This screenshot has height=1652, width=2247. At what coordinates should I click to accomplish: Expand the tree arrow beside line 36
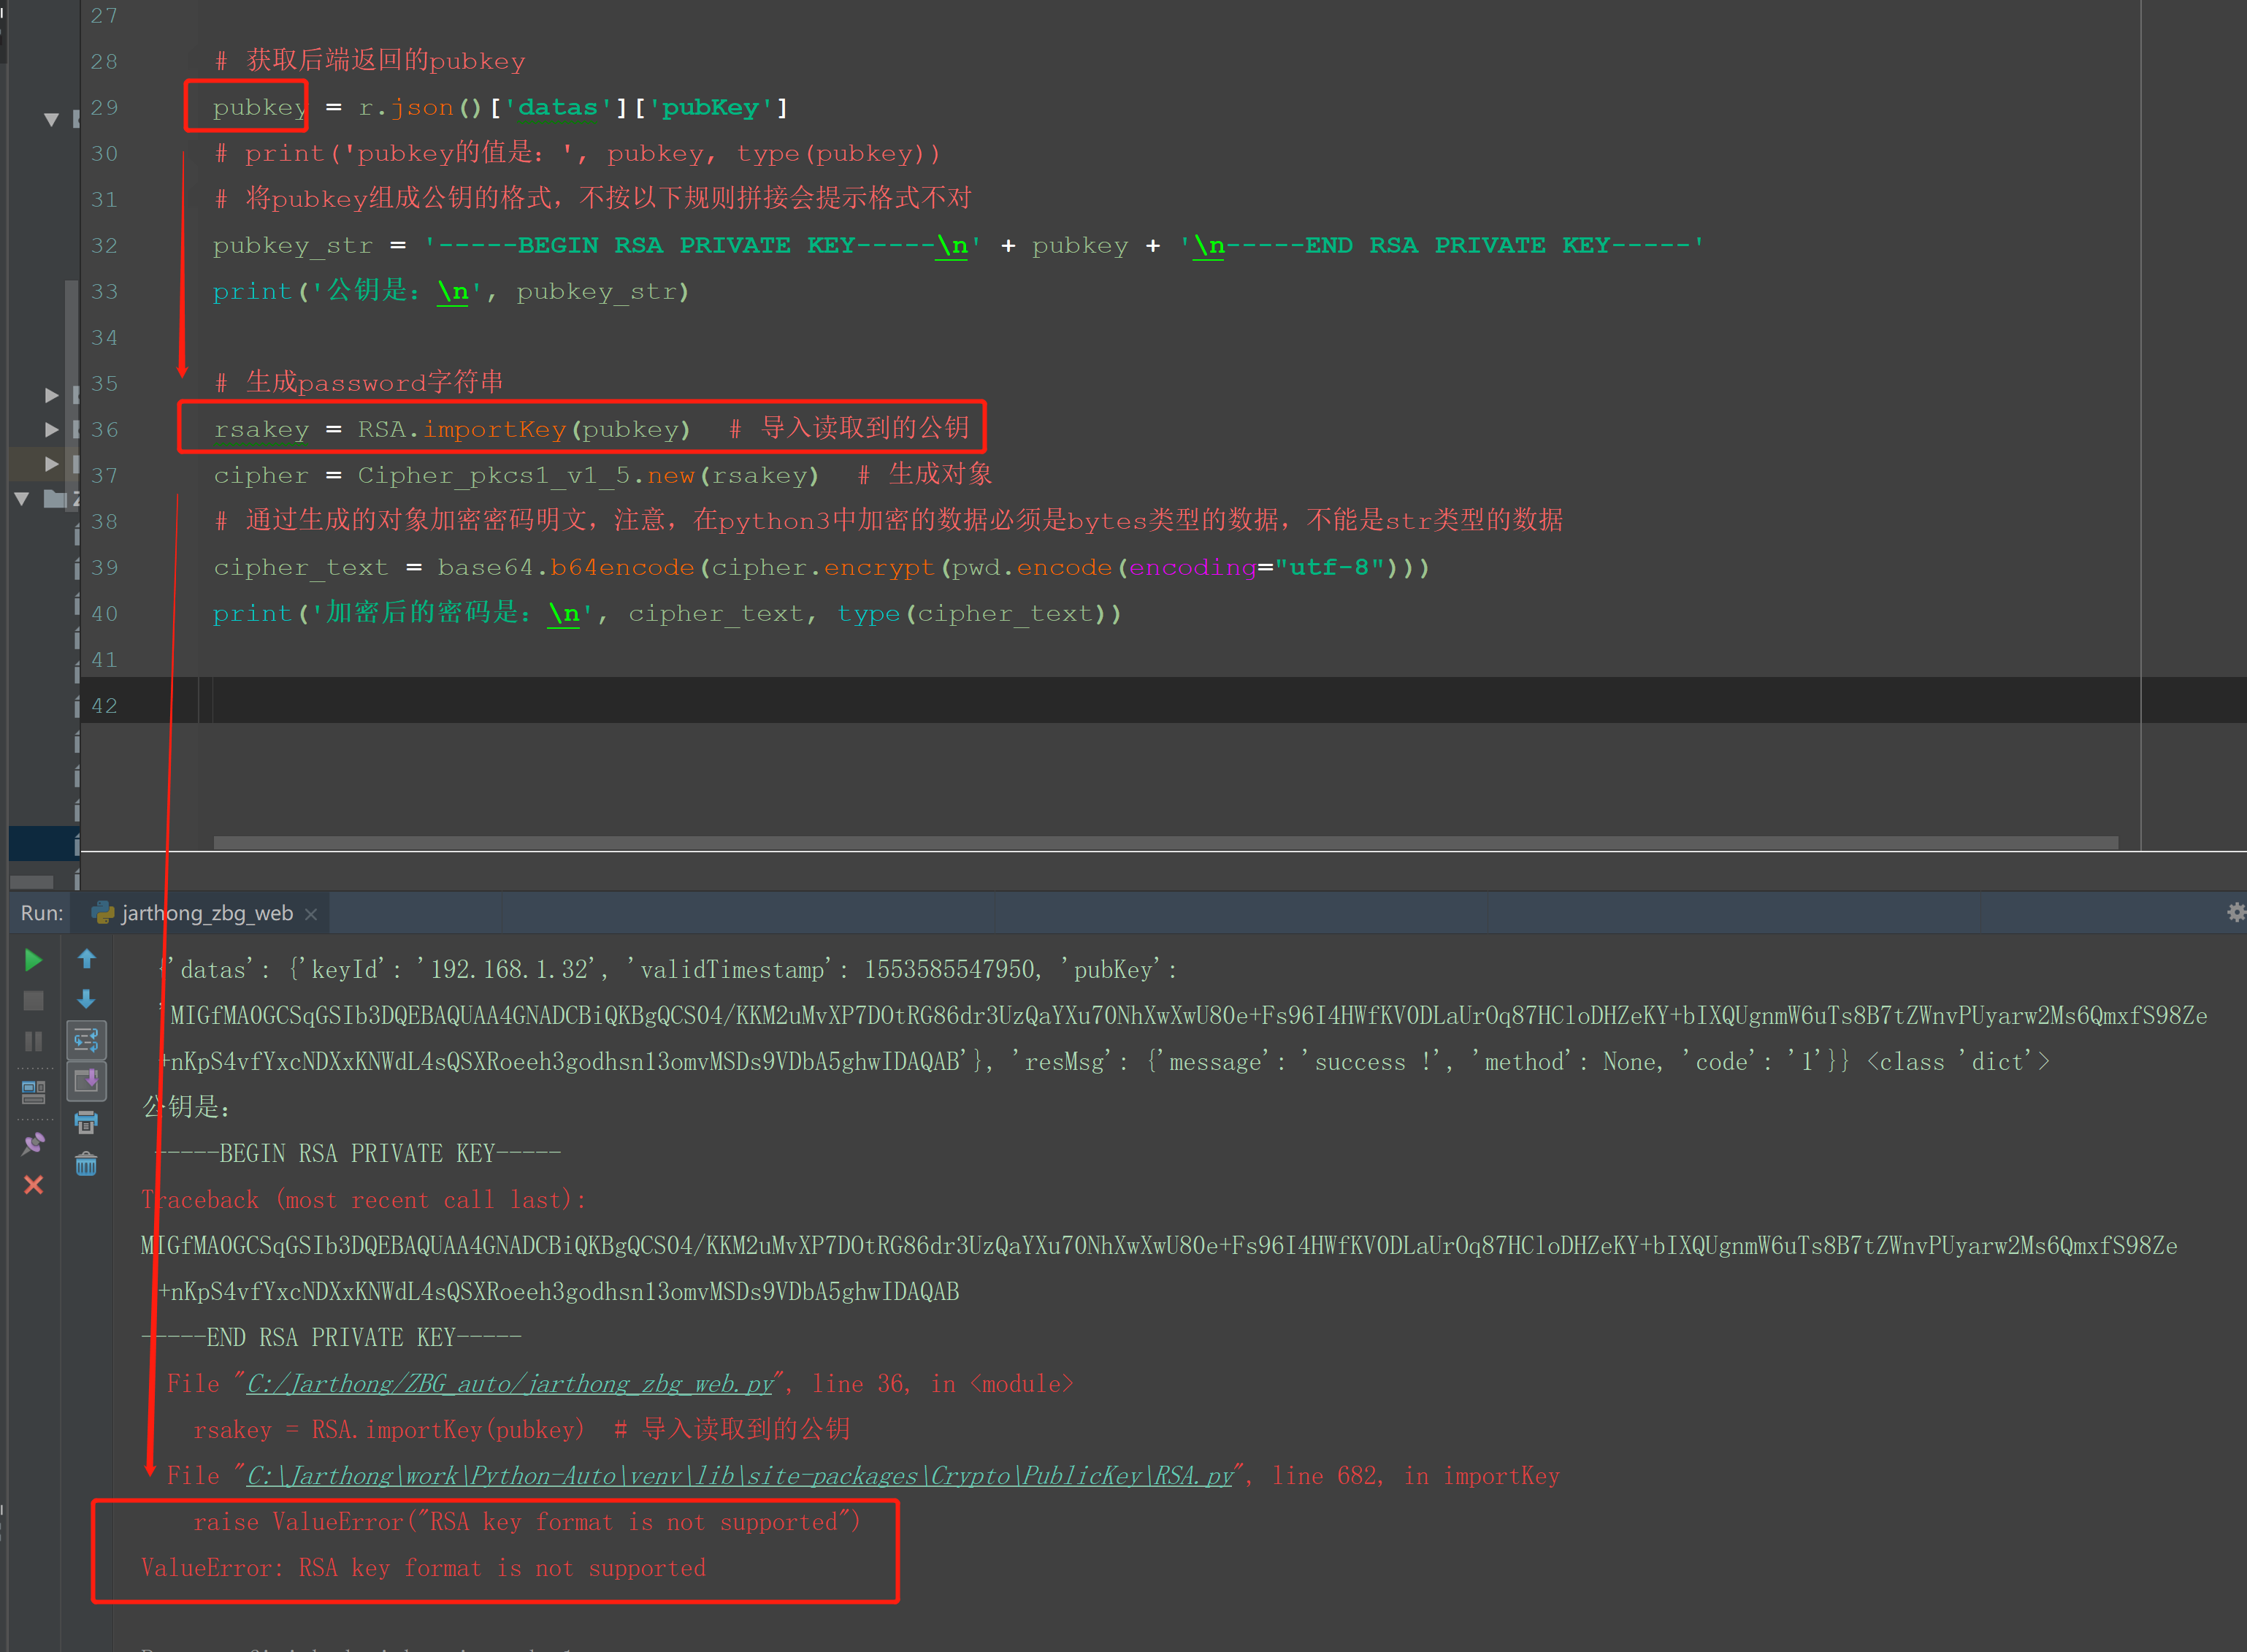pyautogui.click(x=51, y=430)
